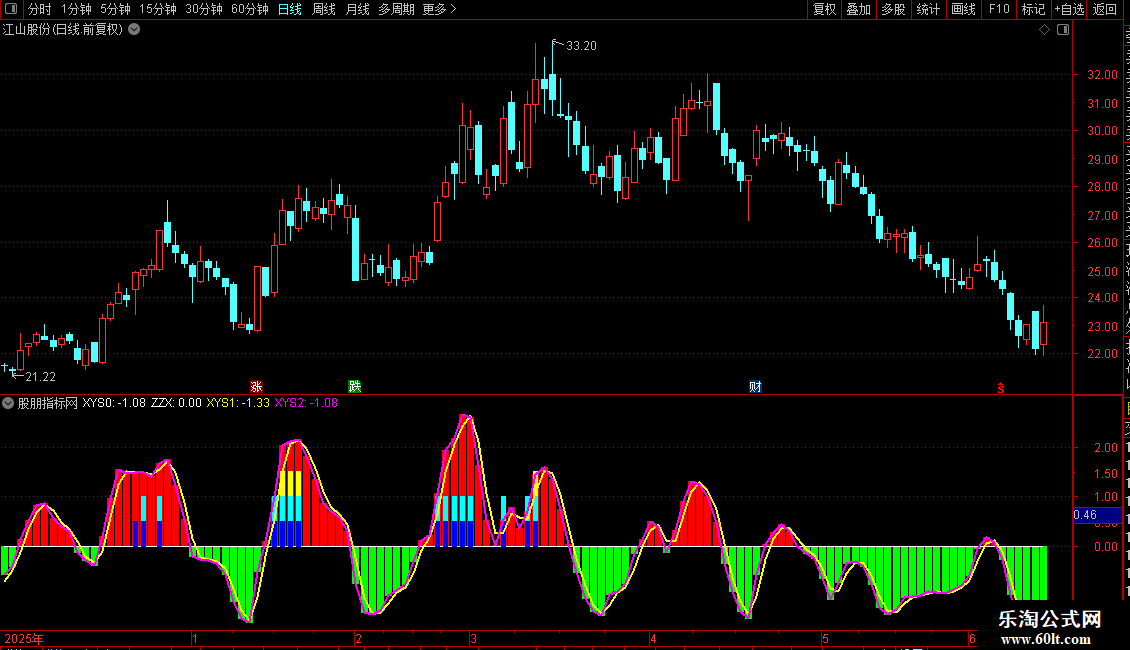1130x650 pixels.
Task: Open indicator dropdown beside 股朋指标网
Action: point(8,403)
